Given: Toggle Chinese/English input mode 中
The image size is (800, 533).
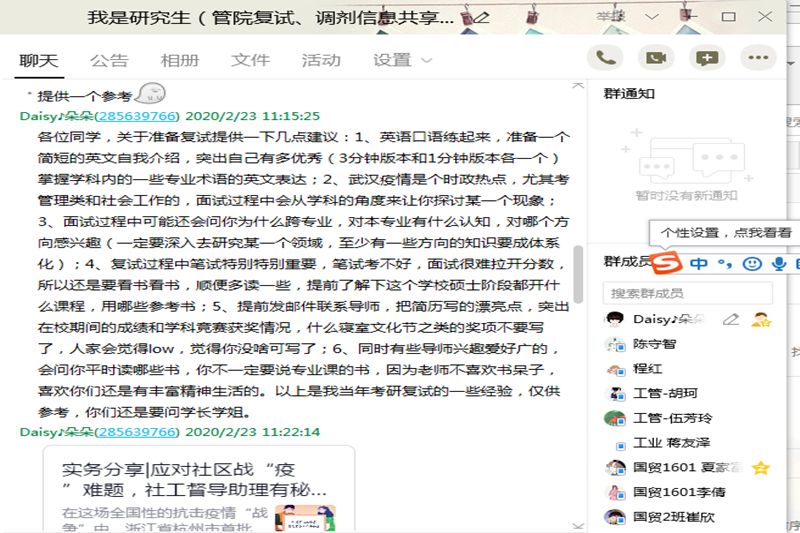Looking at the screenshot, I should click(698, 264).
